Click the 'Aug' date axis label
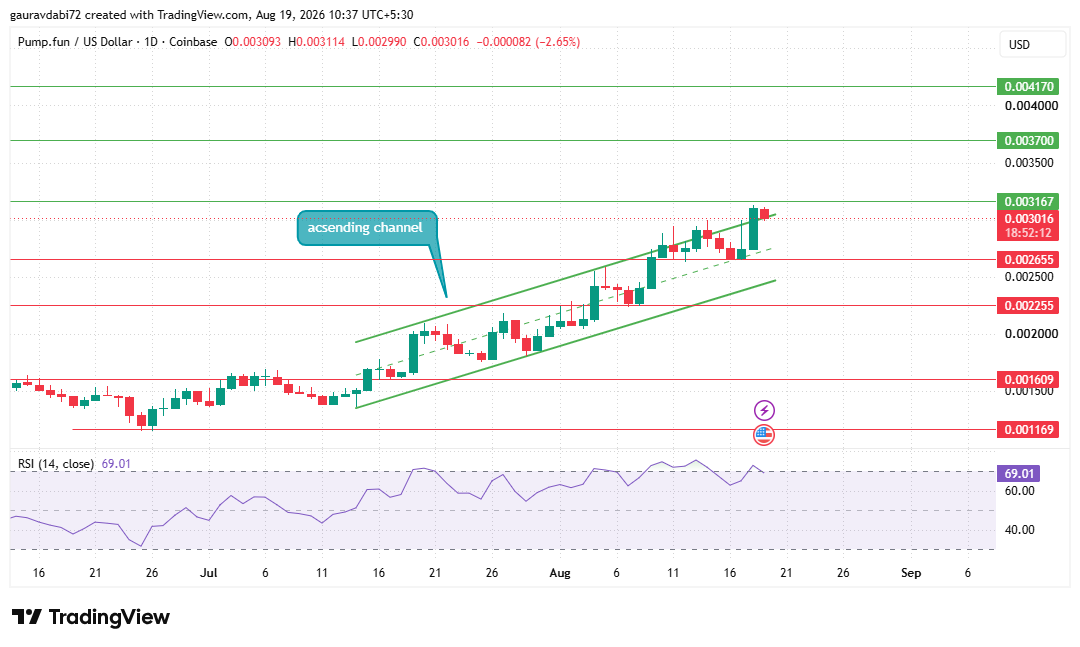1080x647 pixels. click(560, 573)
